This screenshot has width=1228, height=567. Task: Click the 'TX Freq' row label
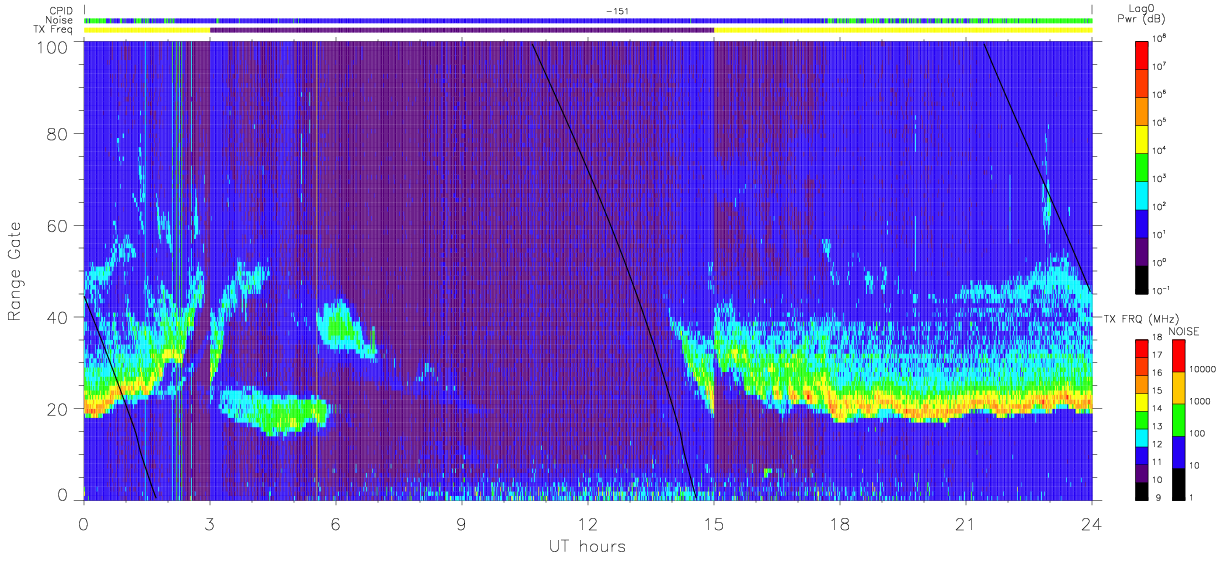55,30
